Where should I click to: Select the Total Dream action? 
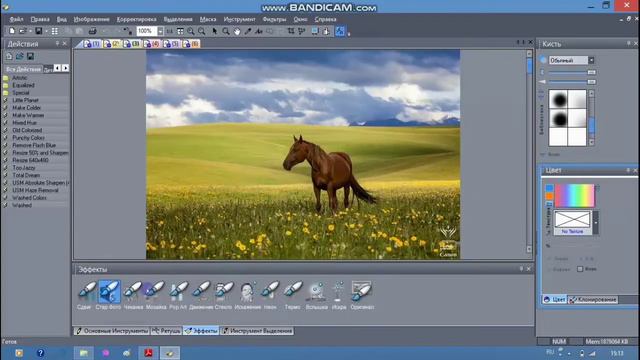click(26, 175)
